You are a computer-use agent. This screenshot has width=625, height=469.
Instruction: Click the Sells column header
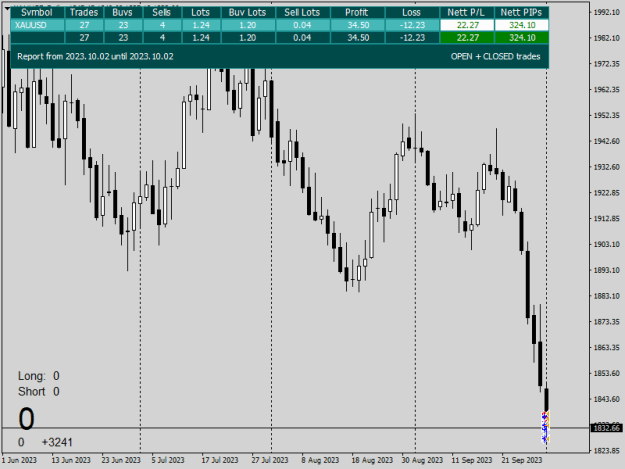(x=161, y=12)
